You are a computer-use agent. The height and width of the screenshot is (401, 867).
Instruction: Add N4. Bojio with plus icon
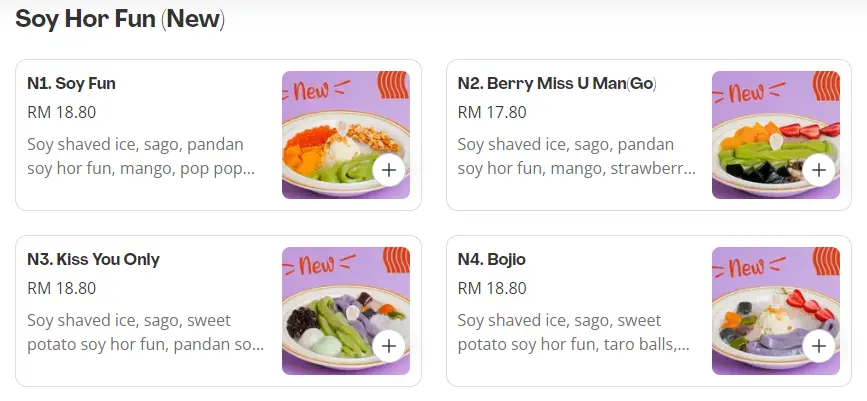(818, 346)
